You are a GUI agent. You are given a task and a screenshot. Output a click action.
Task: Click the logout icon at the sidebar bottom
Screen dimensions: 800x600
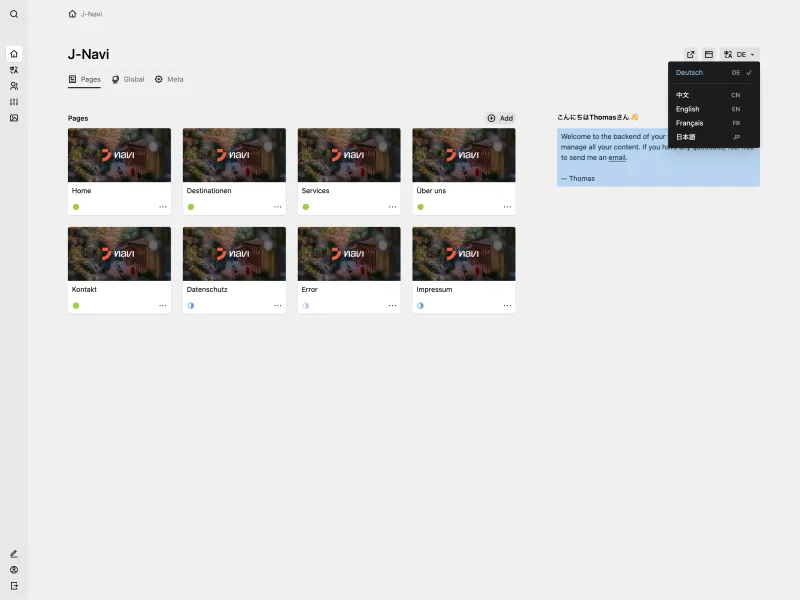click(13, 586)
